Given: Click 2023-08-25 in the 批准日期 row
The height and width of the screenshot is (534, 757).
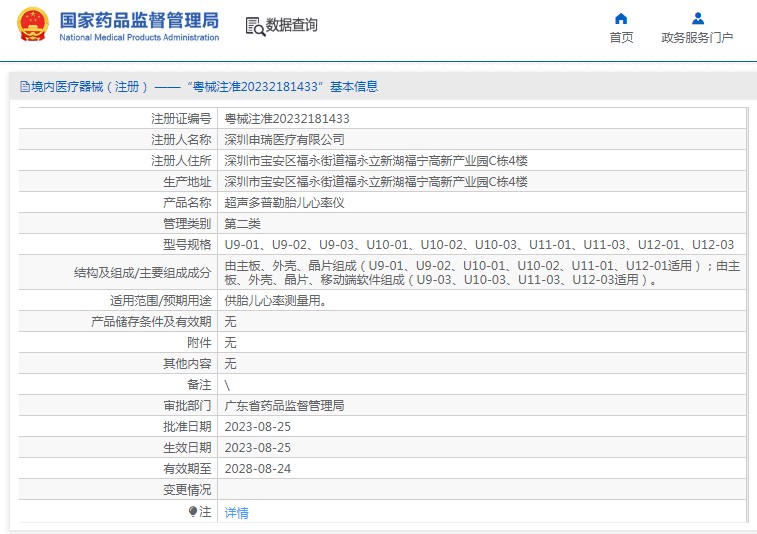Looking at the screenshot, I should coord(257,427).
